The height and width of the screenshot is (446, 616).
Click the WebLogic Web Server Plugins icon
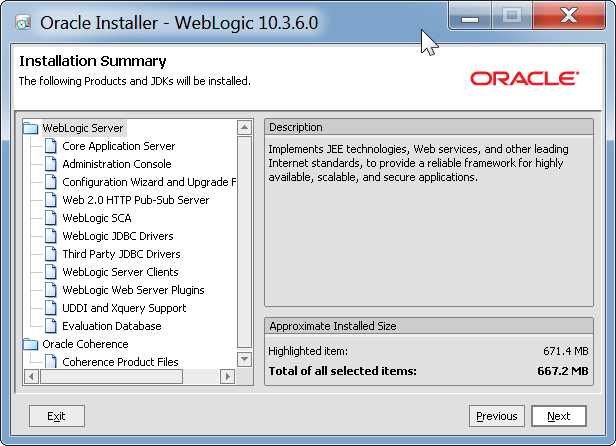(50, 290)
